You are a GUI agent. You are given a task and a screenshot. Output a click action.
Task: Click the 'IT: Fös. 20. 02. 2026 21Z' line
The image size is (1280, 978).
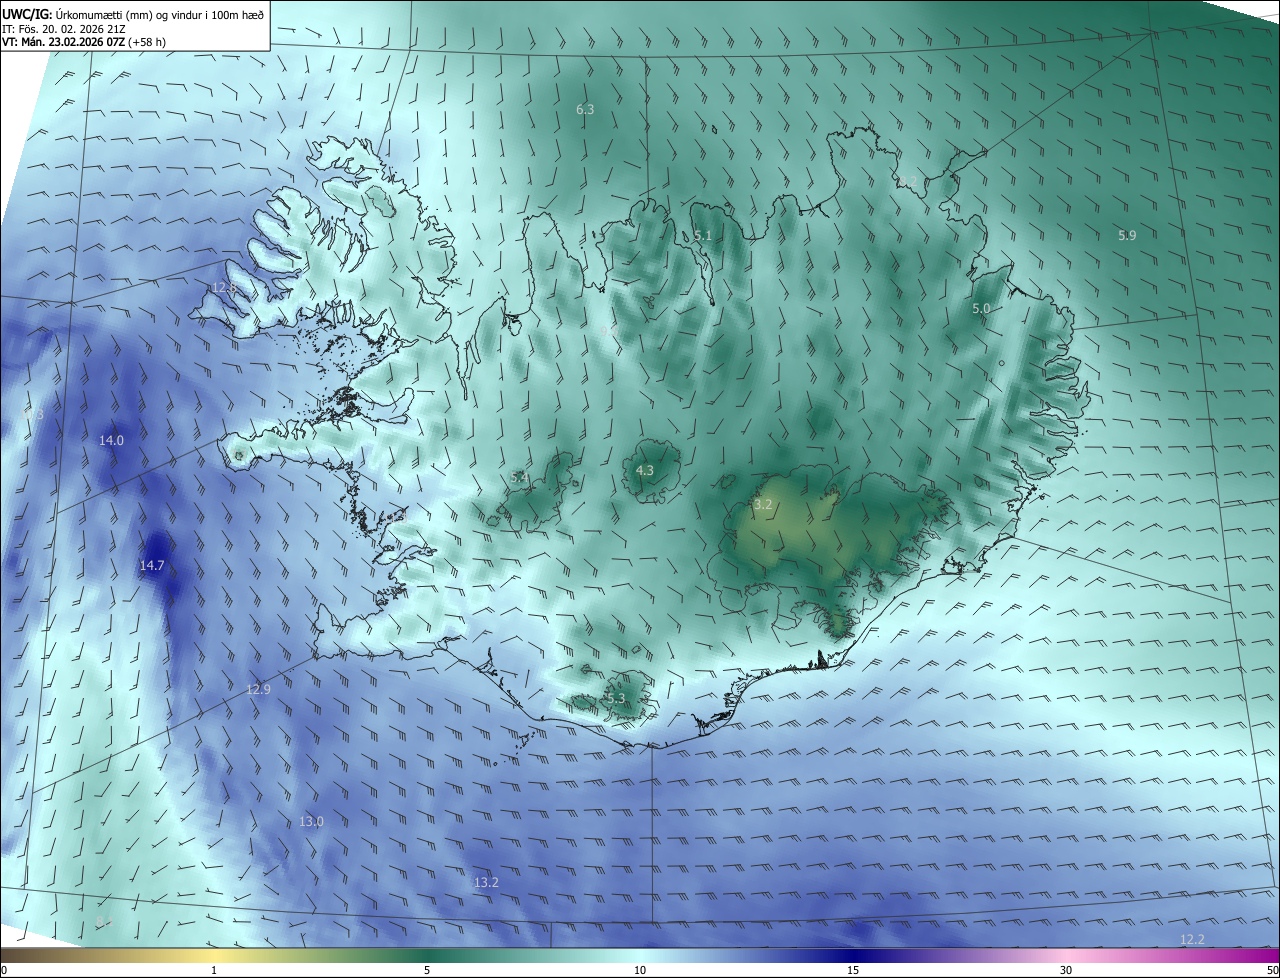pyautogui.click(x=62, y=28)
